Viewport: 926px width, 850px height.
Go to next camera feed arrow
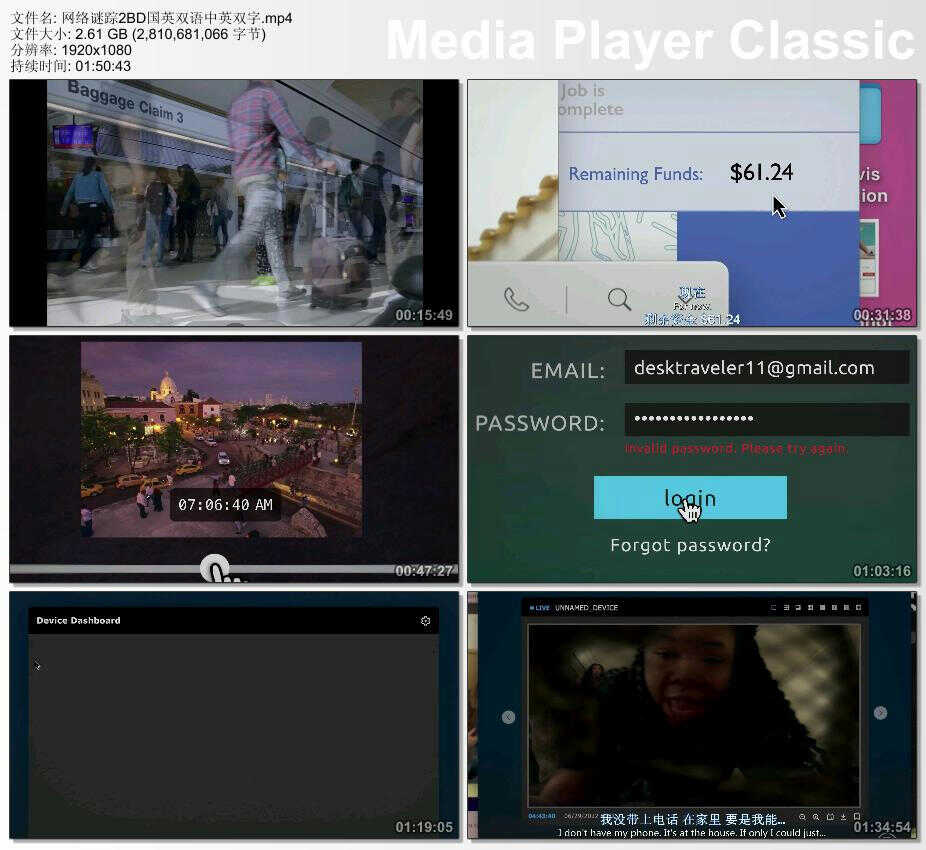pyautogui.click(x=880, y=713)
